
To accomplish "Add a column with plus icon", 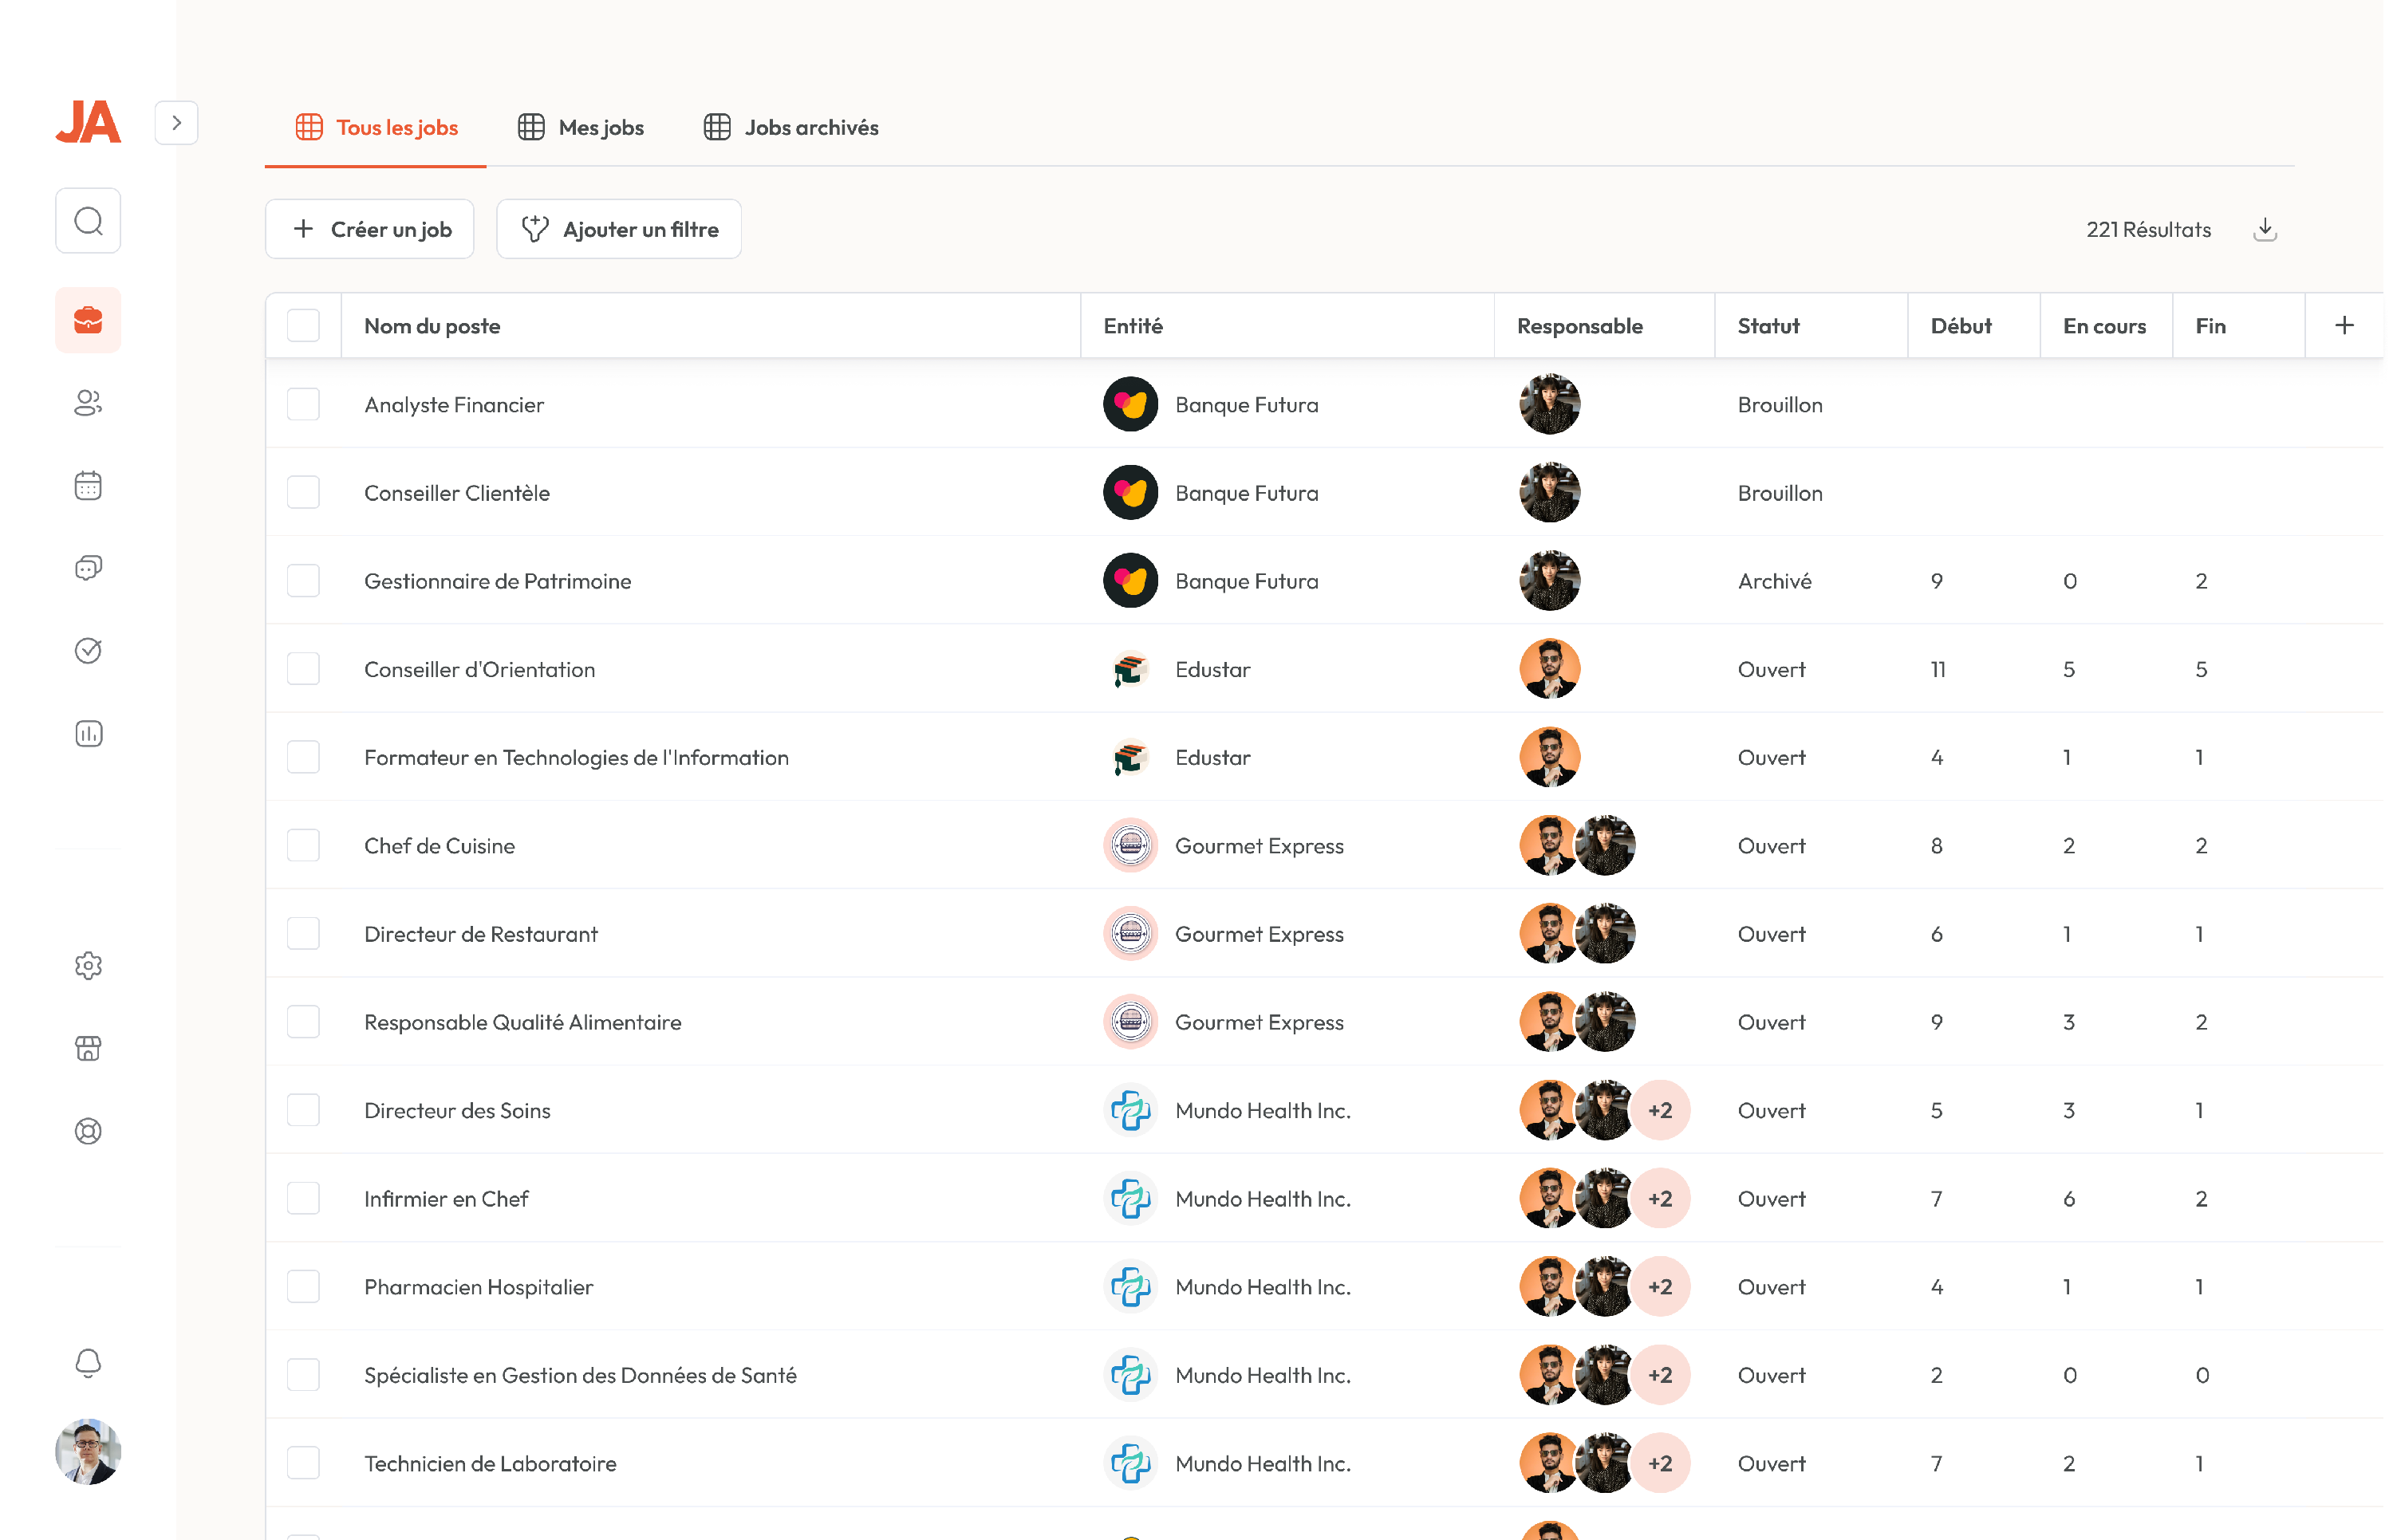I will click(x=2344, y=326).
